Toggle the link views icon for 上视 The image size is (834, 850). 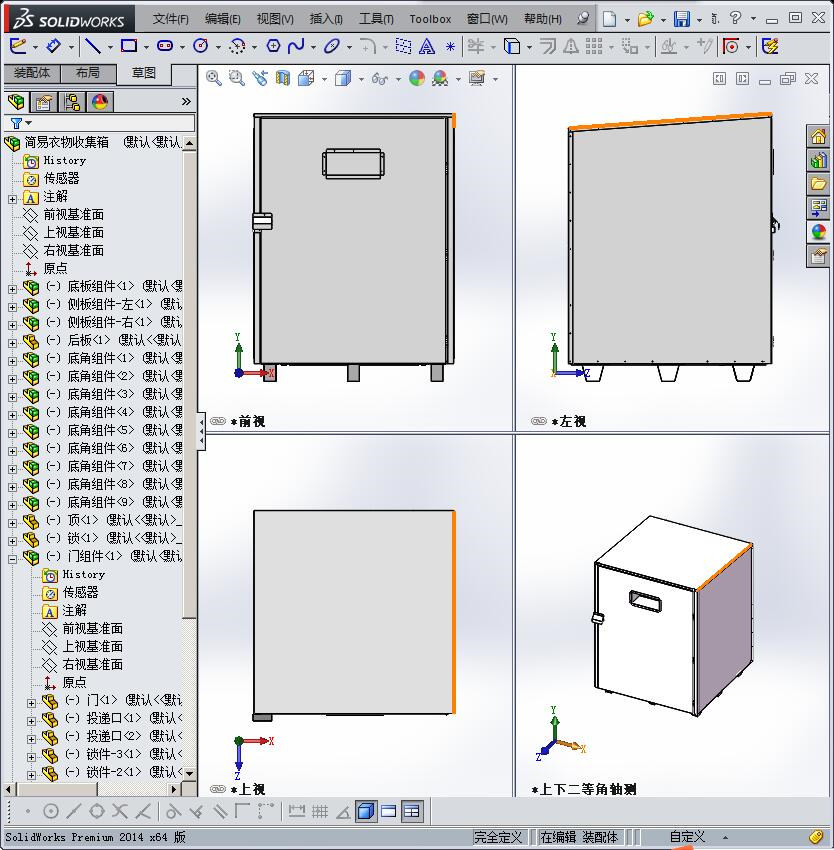[217, 789]
